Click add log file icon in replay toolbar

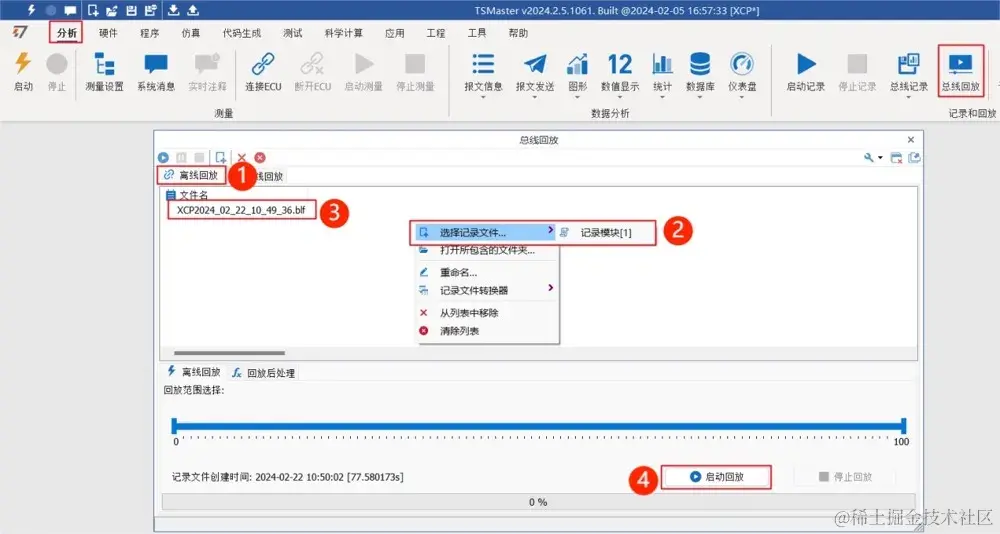click(220, 158)
